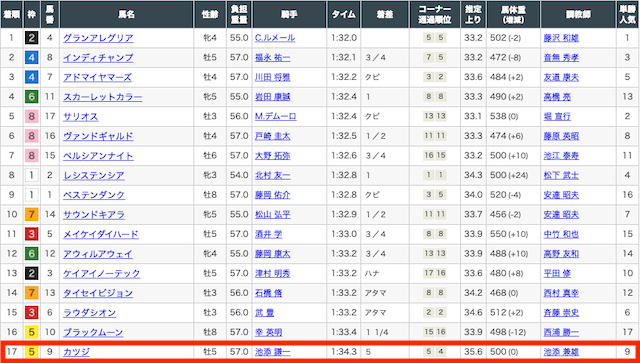Select corner positions 17 16

(x=435, y=273)
